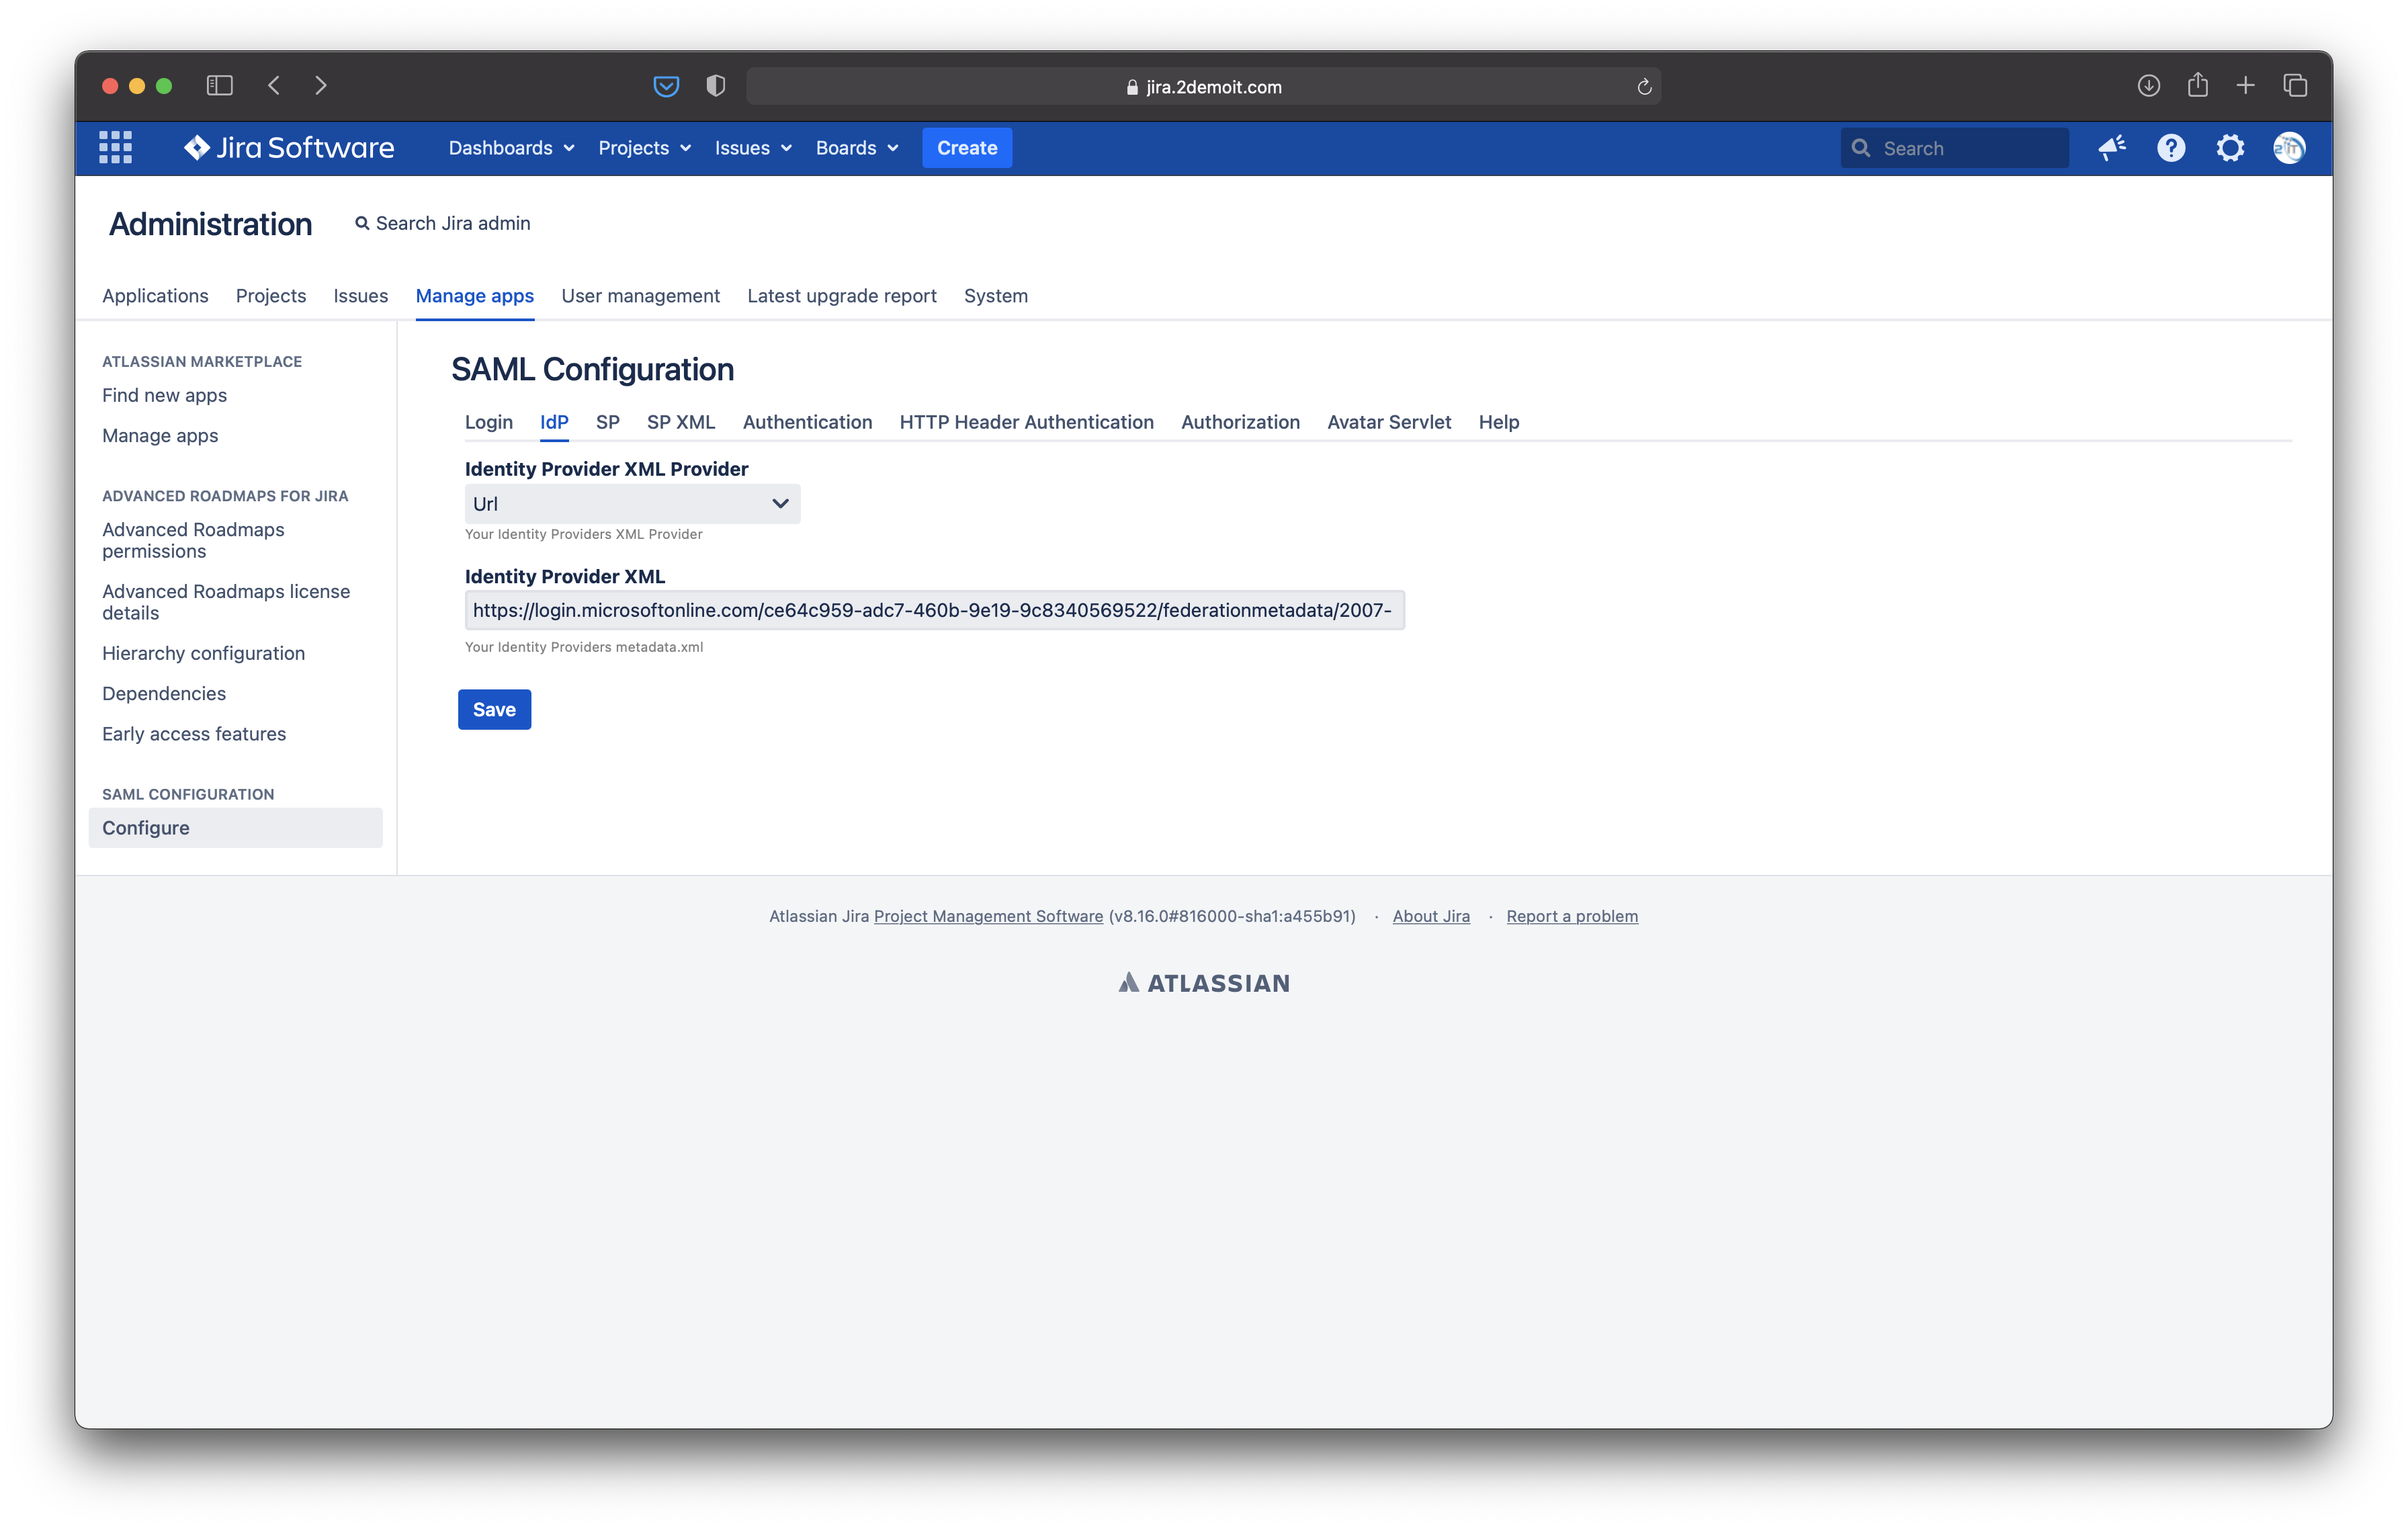Click the Identity Provider XML URL field

coord(934,610)
